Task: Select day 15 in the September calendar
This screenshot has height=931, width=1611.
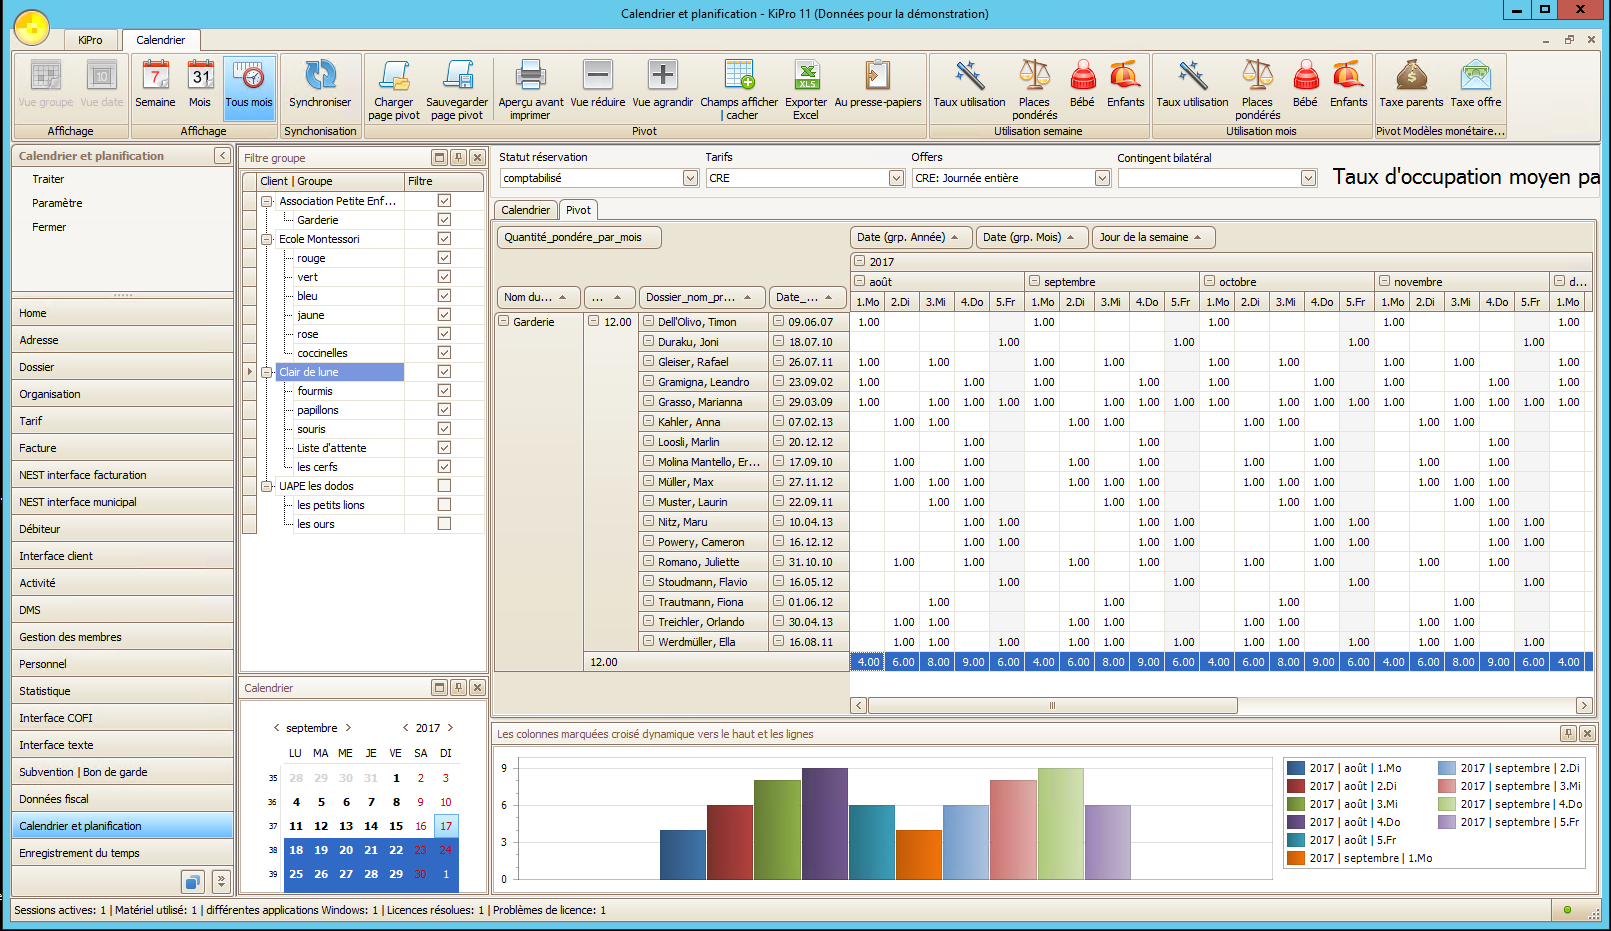Action: [x=396, y=826]
